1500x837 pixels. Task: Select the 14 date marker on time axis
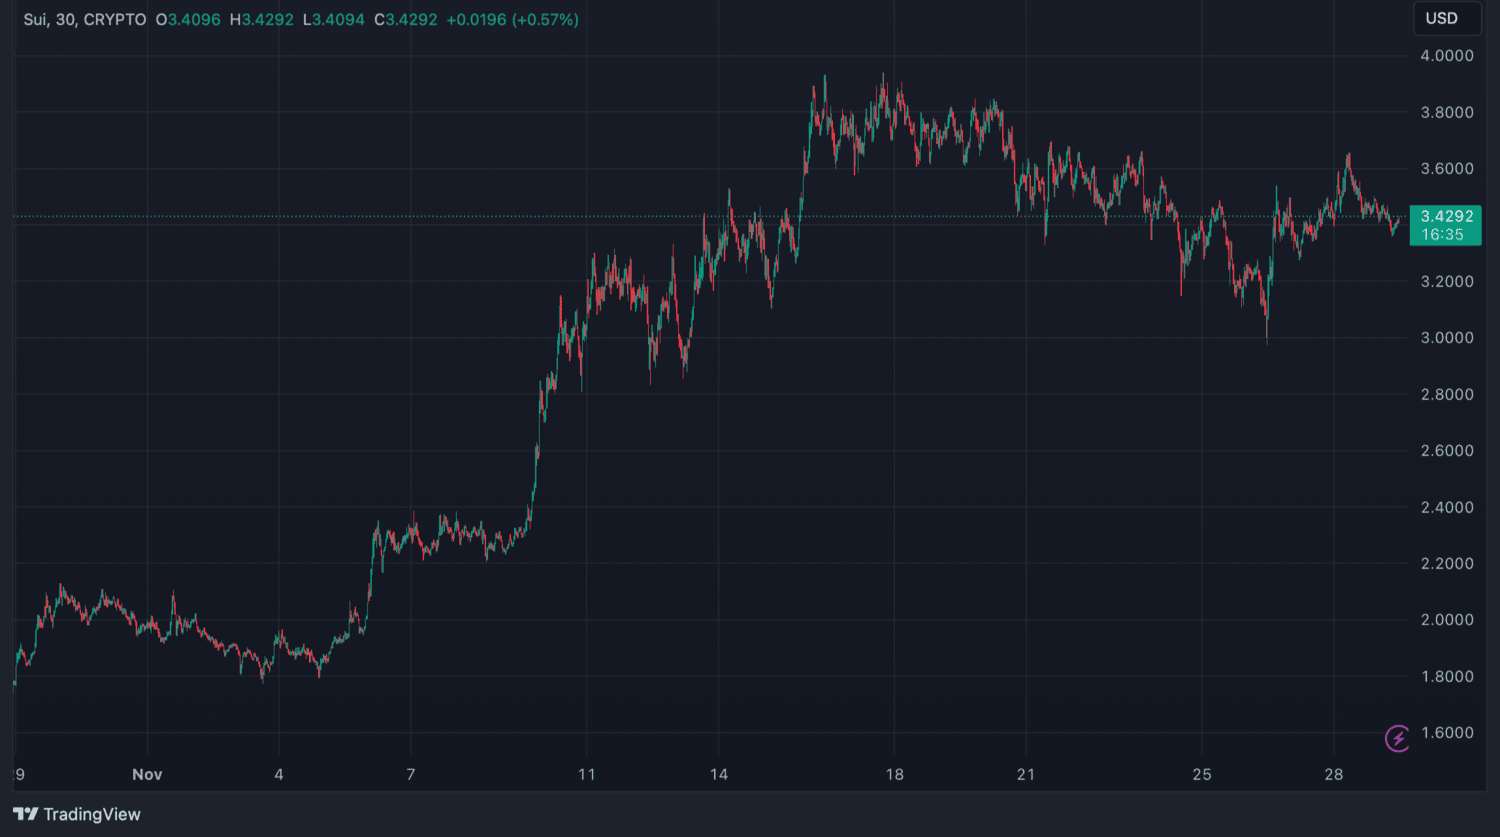(718, 775)
